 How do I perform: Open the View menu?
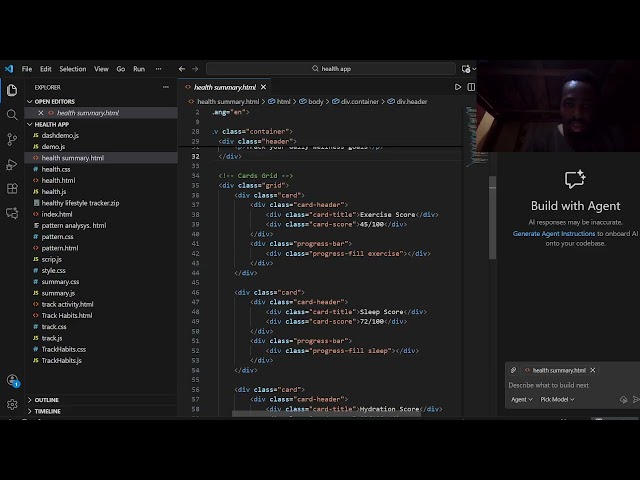(x=101, y=69)
